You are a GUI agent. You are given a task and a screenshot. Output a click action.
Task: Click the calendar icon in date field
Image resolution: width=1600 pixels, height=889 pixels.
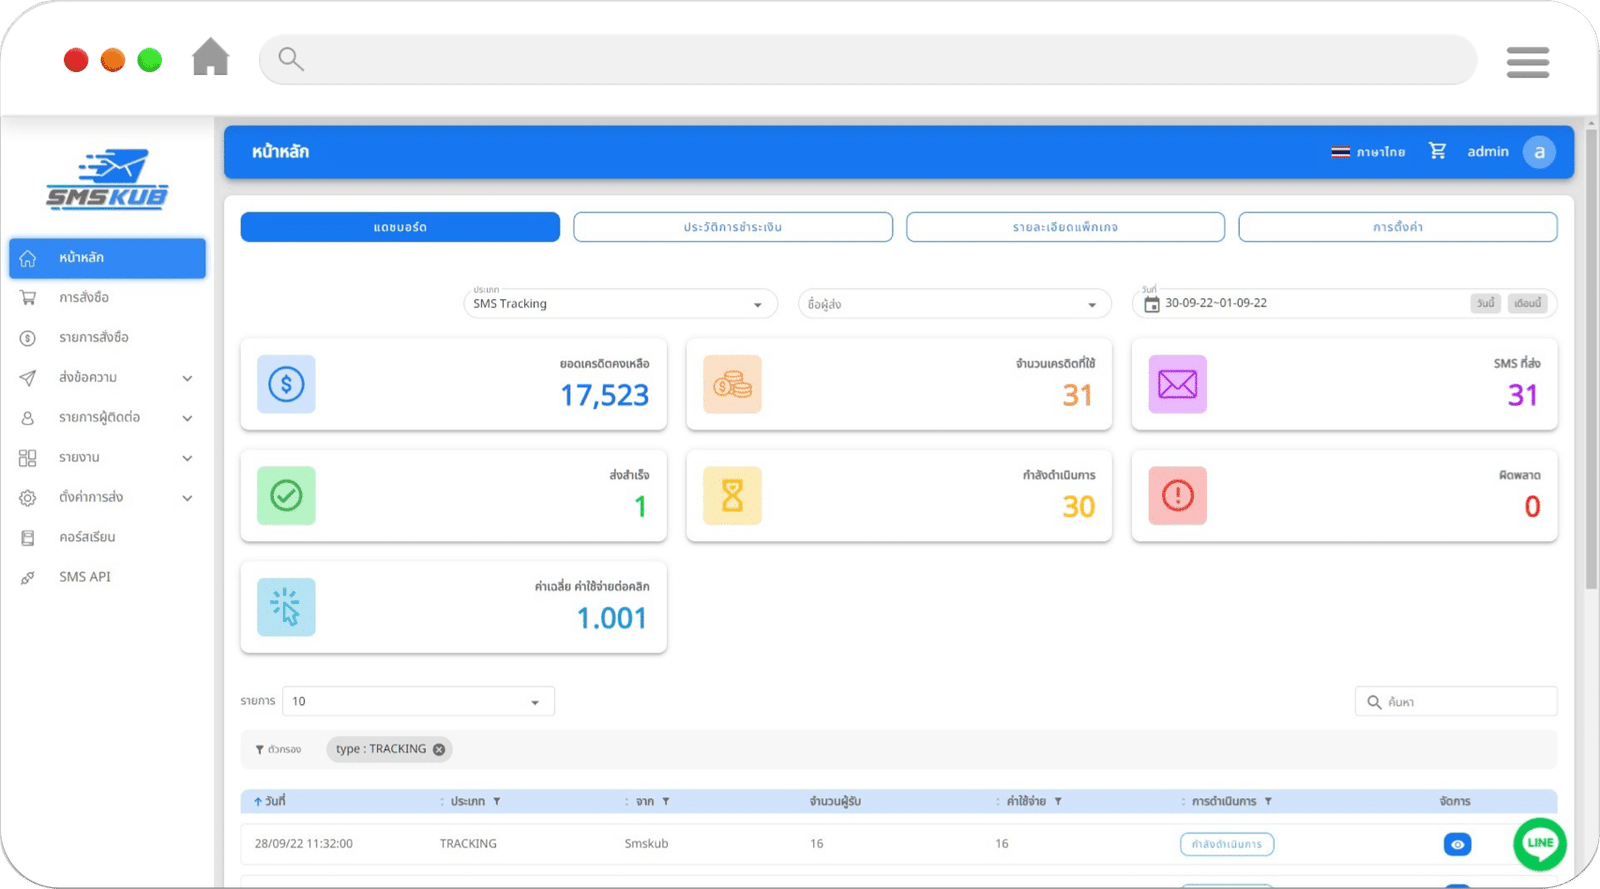pyautogui.click(x=1151, y=304)
